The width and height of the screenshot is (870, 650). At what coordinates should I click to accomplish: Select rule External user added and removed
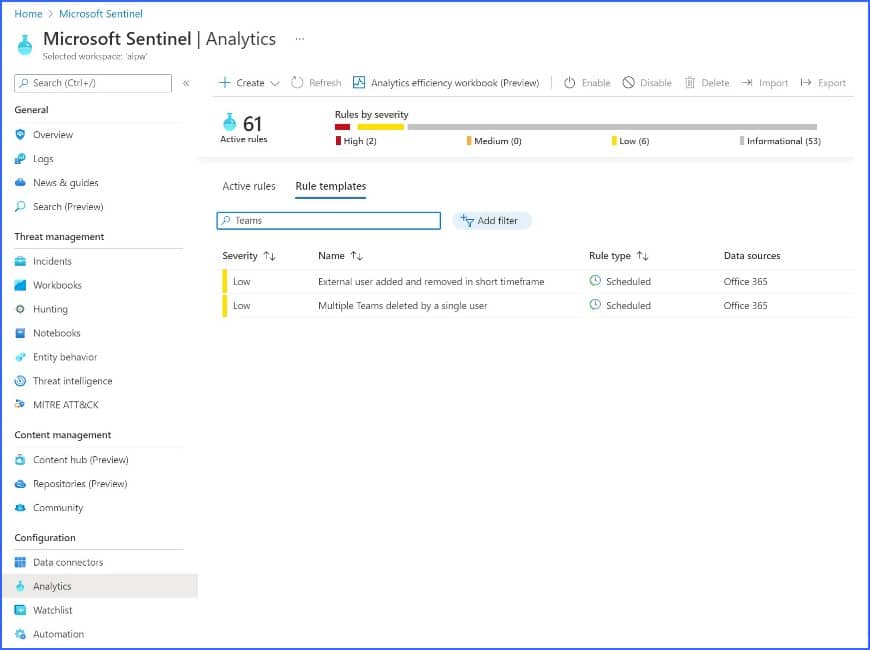pyautogui.click(x=431, y=281)
